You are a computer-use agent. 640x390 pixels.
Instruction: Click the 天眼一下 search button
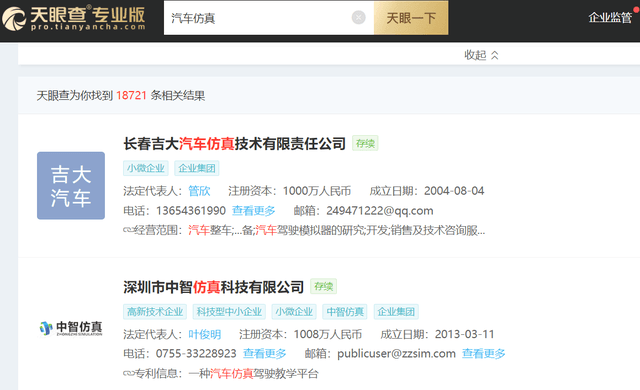(411, 18)
